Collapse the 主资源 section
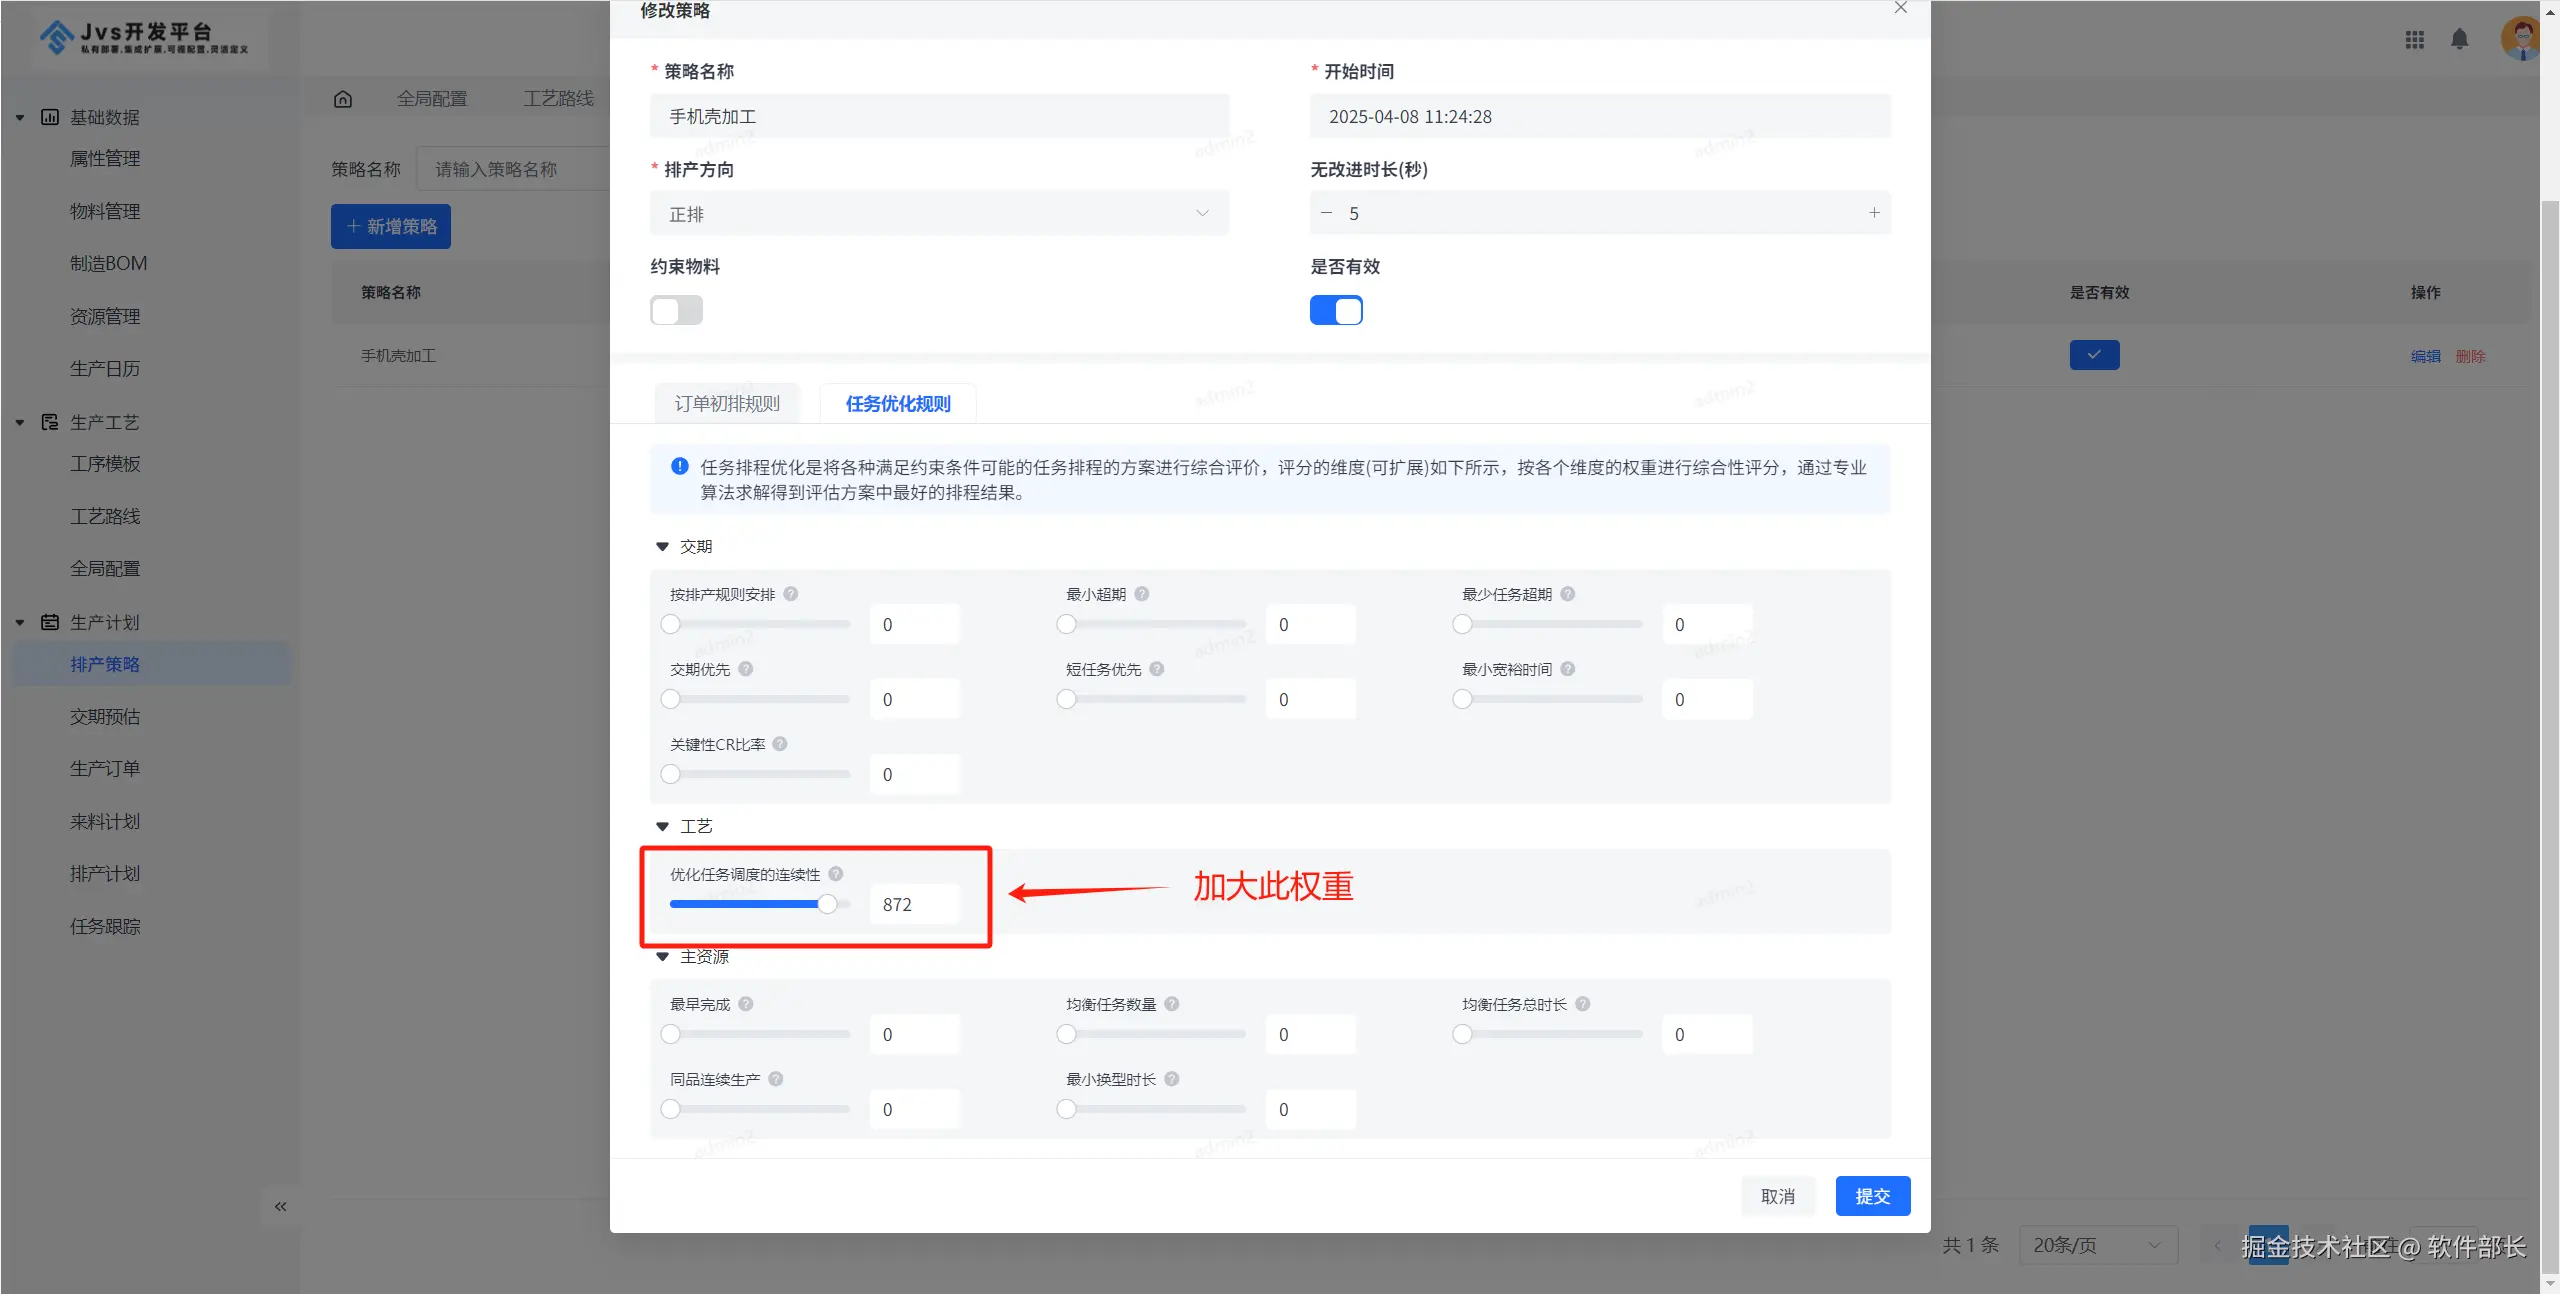The image size is (2560, 1294). 662,957
